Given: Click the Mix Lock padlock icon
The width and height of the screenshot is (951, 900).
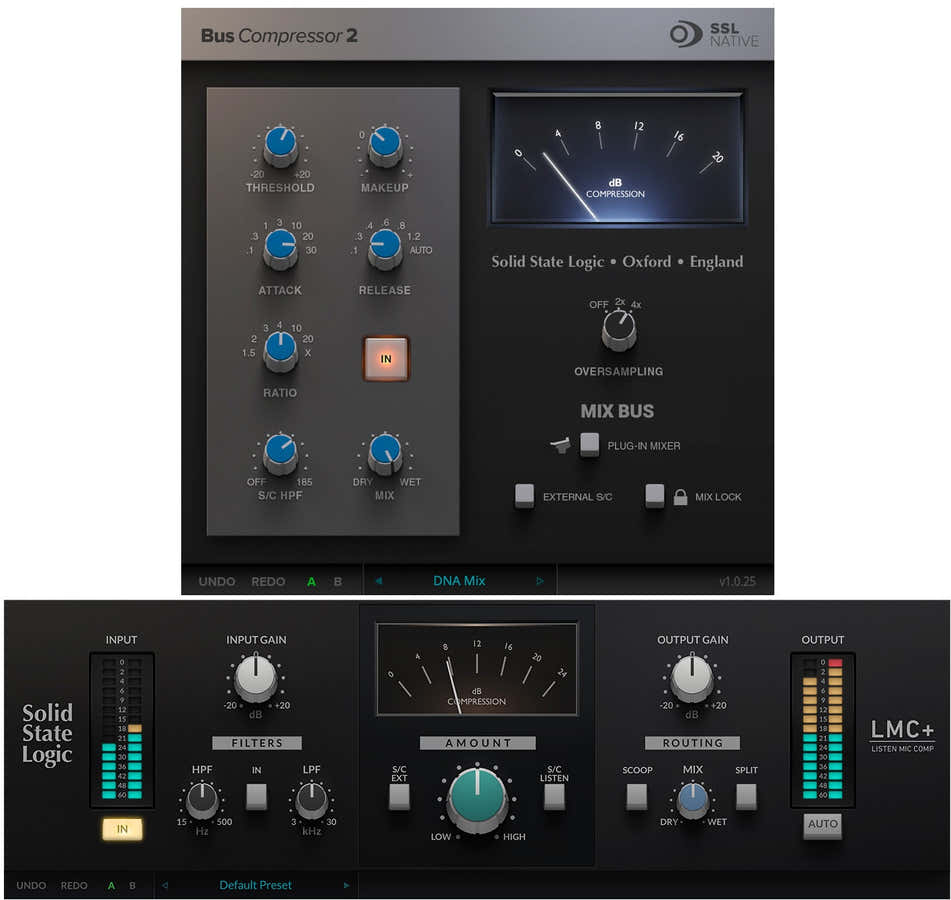Looking at the screenshot, I should point(680,497).
